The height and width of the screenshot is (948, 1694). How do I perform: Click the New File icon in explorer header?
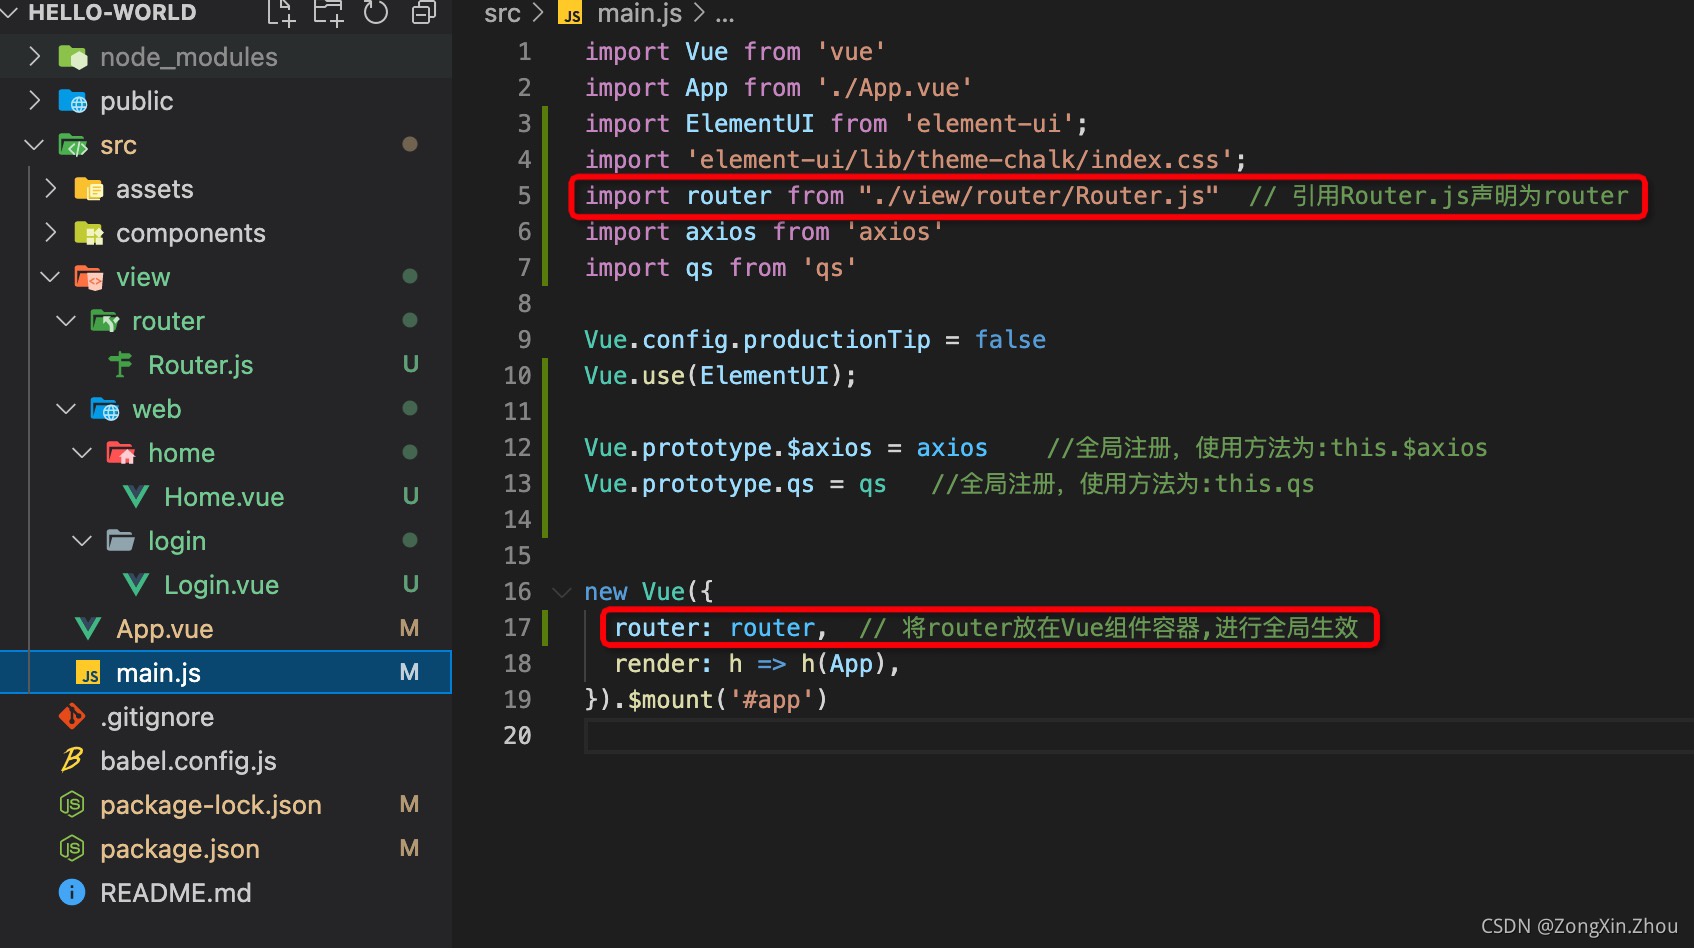coord(281,13)
